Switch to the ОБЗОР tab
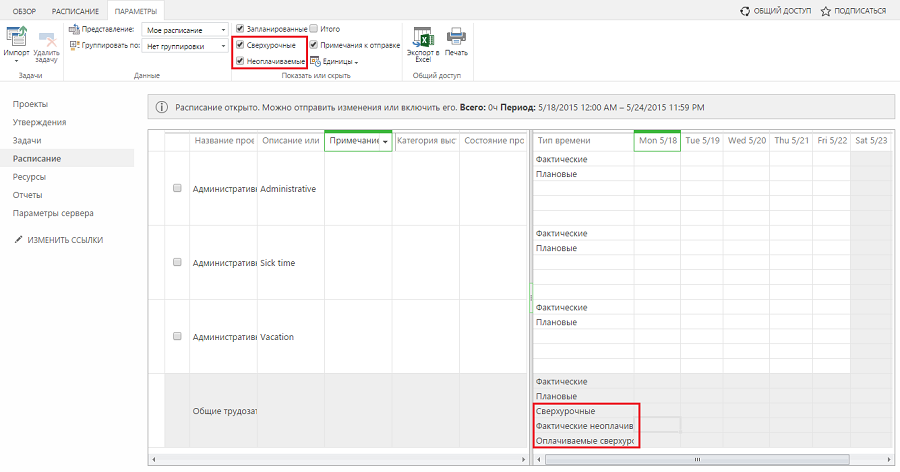Image resolution: width=900 pixels, height=472 pixels. click(x=24, y=11)
